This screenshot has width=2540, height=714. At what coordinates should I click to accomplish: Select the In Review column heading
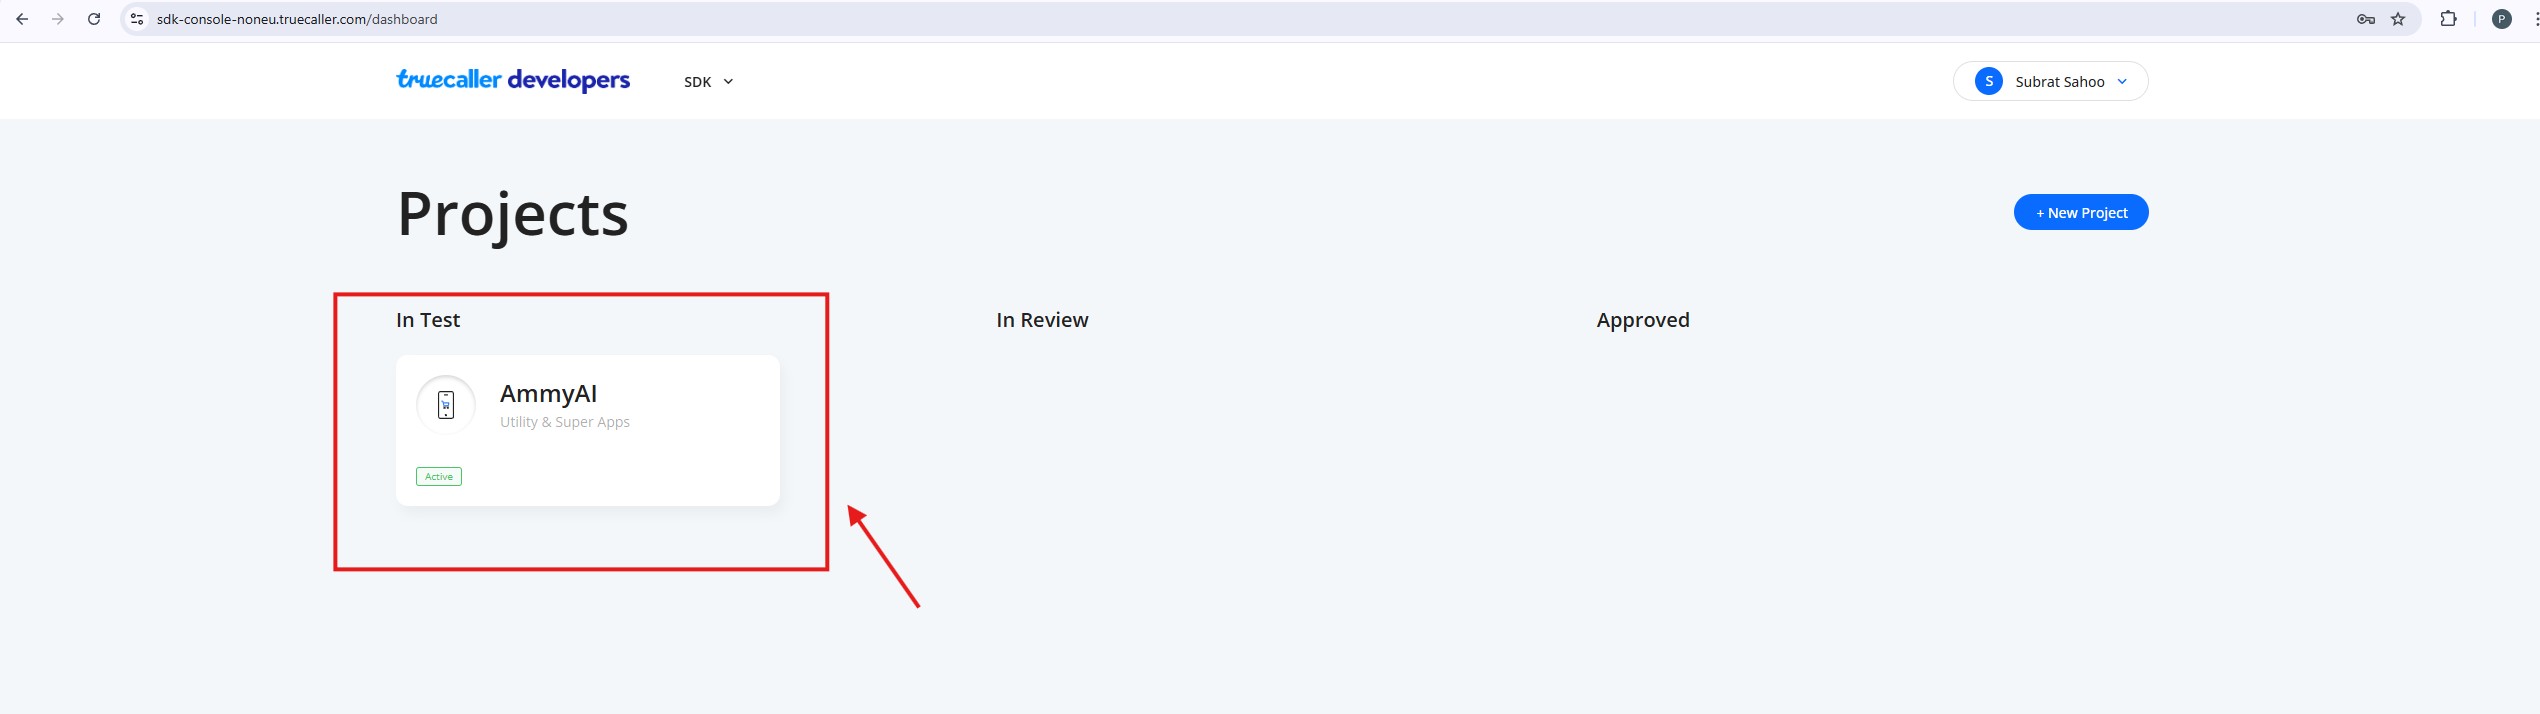click(x=1042, y=320)
